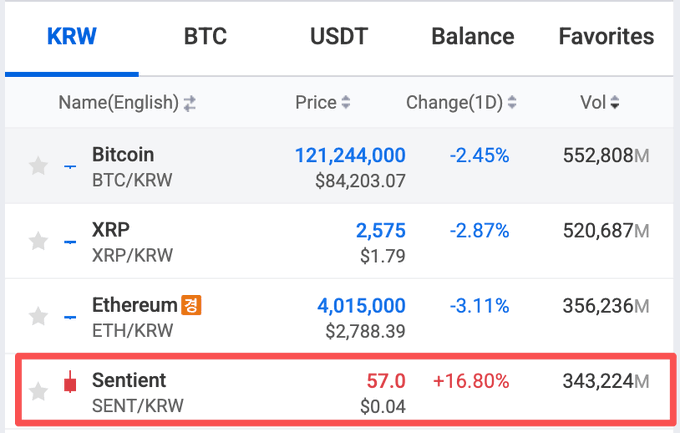
Task: Star Ethereum as a favorite
Action: coord(38,316)
